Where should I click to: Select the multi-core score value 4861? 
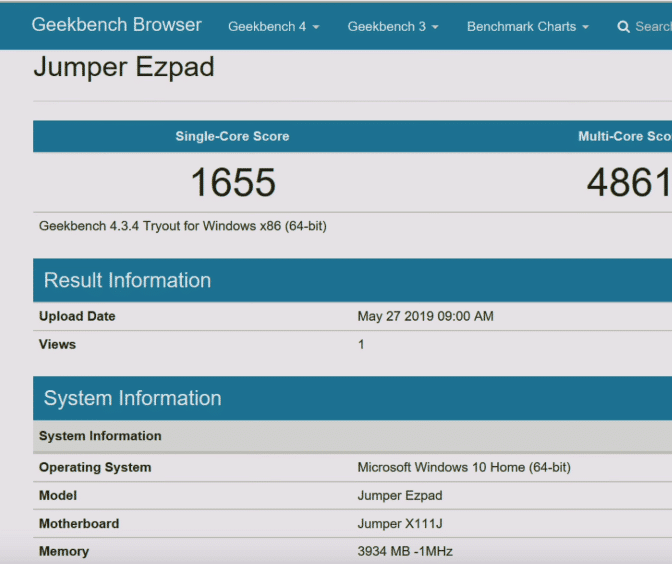coord(629,183)
